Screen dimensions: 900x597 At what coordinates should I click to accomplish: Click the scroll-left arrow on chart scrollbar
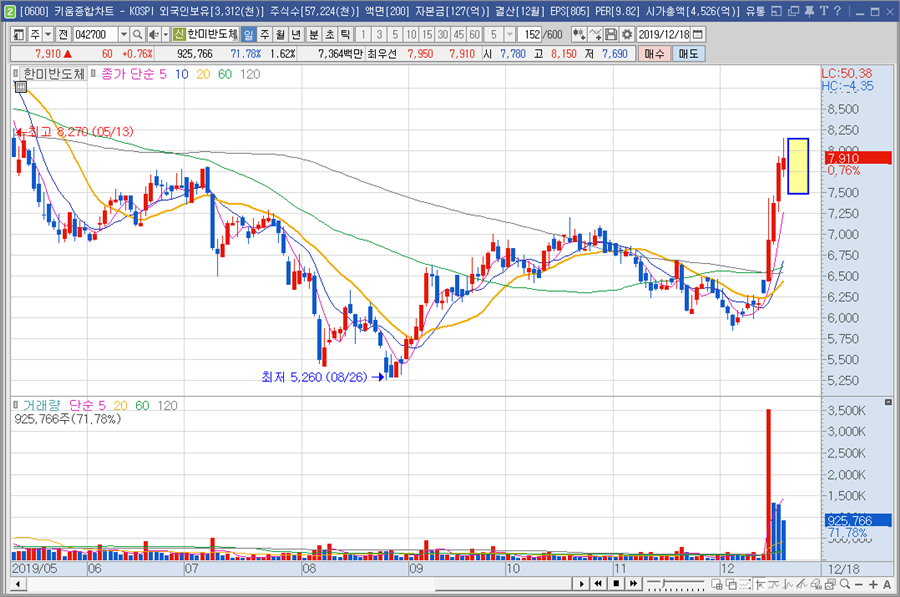(18, 584)
